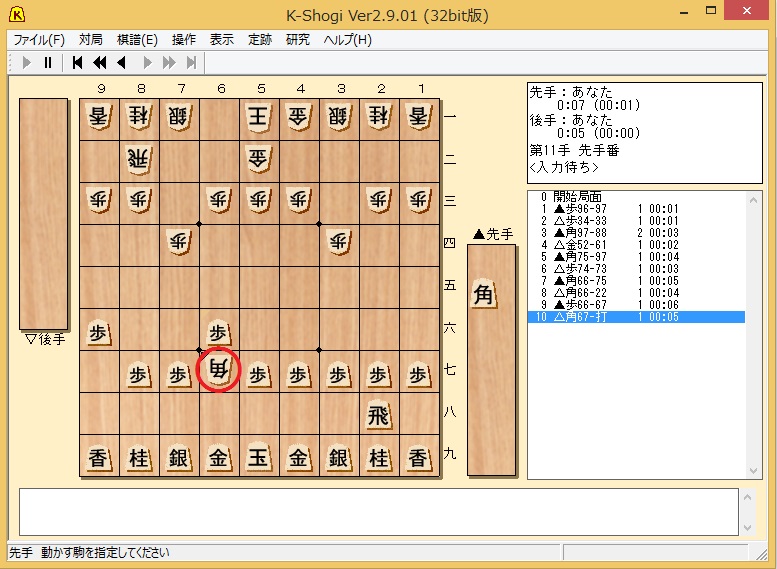Select the sente gold (金) on 6九

click(x=219, y=457)
